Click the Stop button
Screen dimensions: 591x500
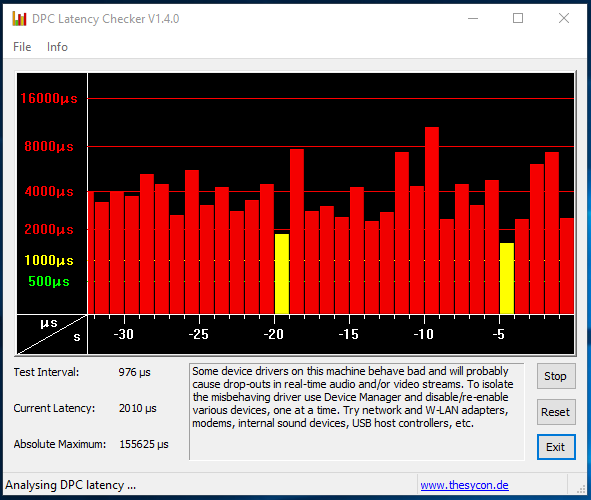(x=556, y=376)
